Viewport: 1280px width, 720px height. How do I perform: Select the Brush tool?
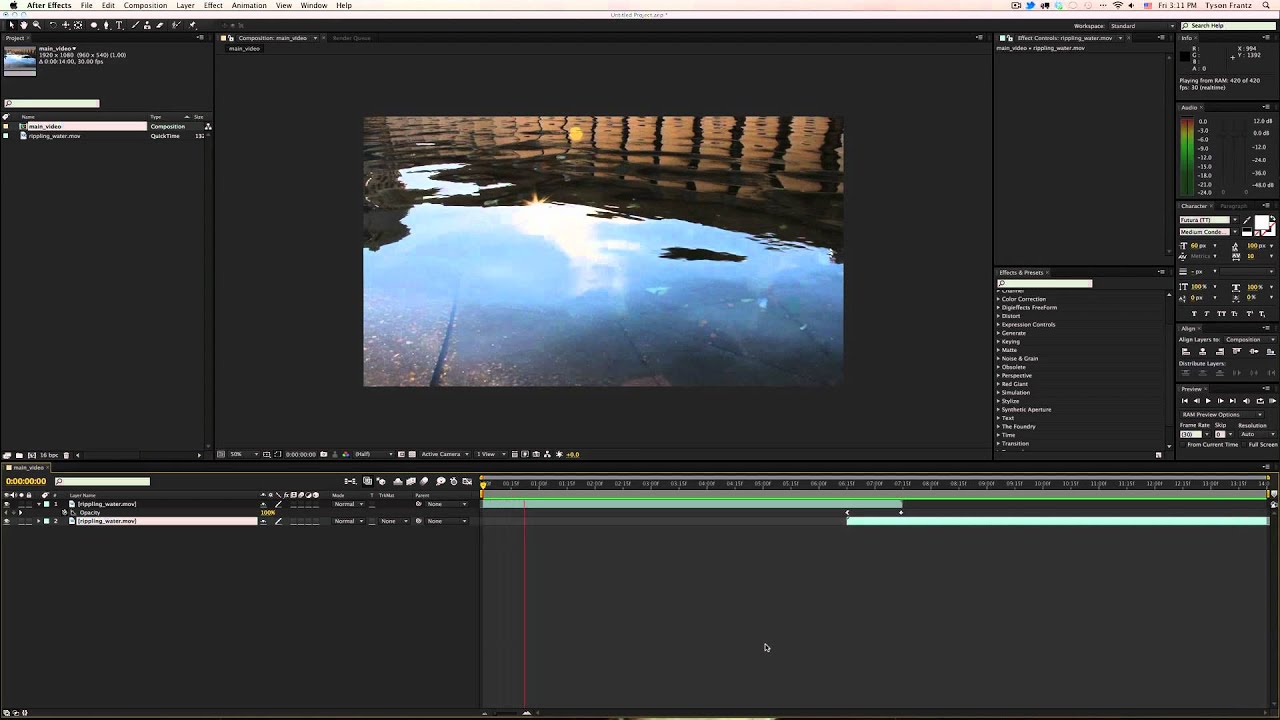coord(135,25)
